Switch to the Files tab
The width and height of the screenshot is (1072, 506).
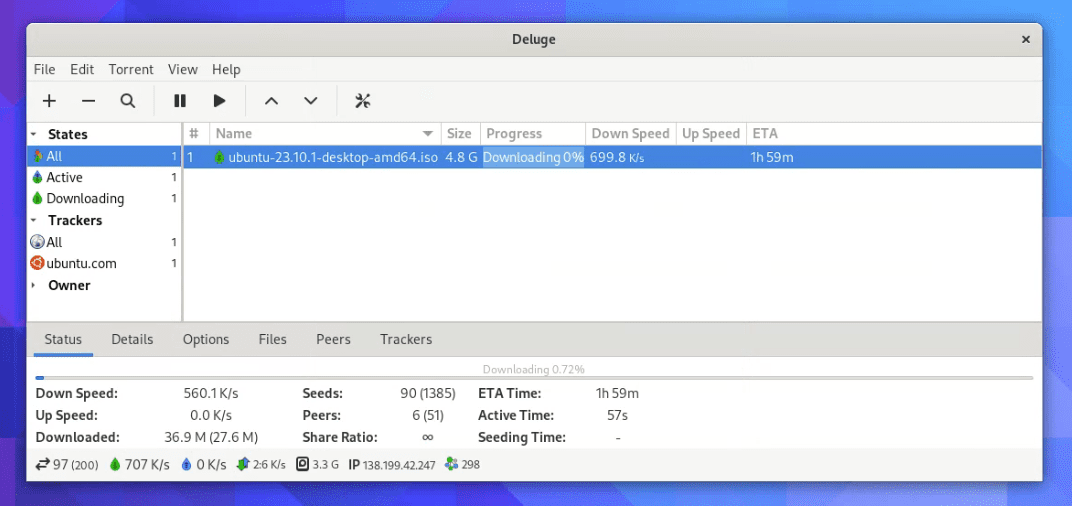(x=272, y=339)
